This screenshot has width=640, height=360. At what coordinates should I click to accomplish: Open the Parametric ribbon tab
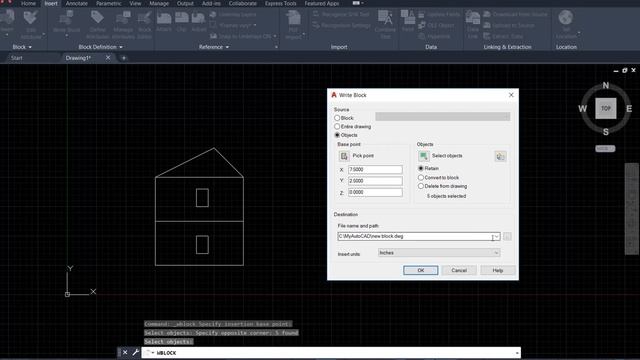click(x=109, y=3)
